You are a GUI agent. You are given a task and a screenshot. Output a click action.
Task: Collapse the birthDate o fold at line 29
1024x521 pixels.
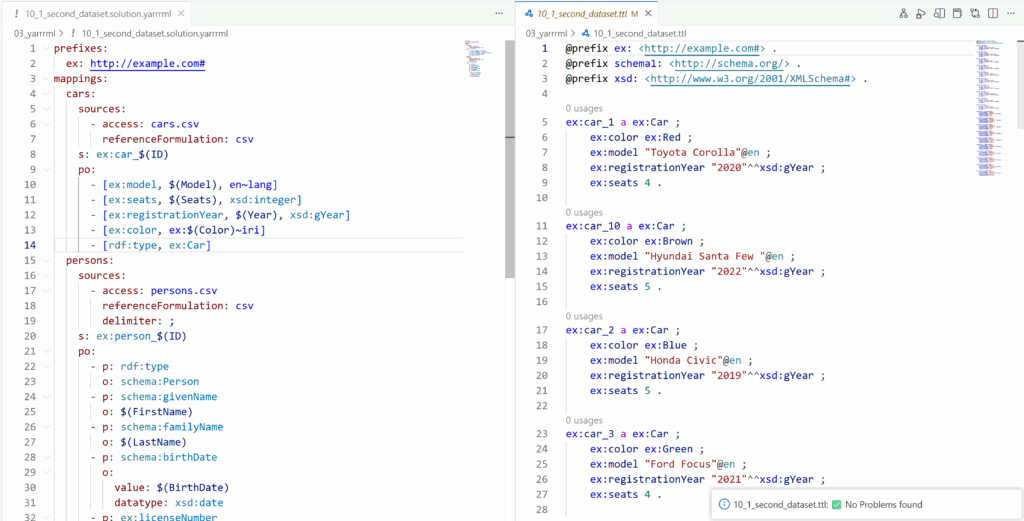tap(44, 471)
